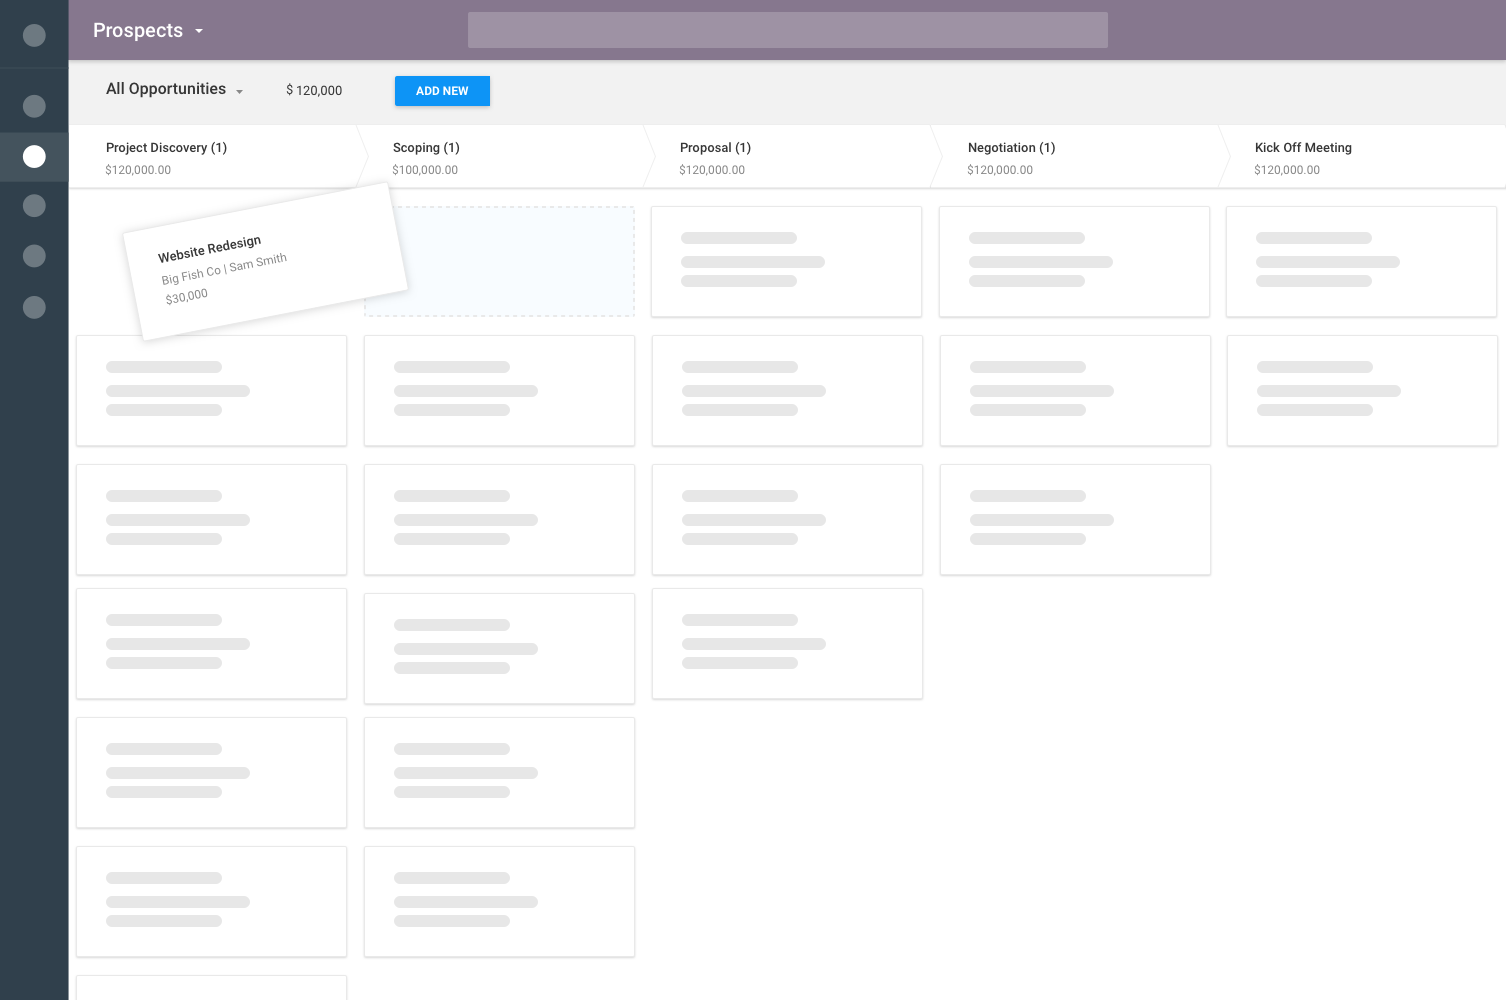Click the "All Opportunities" label
1506x1000 pixels.
(x=166, y=89)
